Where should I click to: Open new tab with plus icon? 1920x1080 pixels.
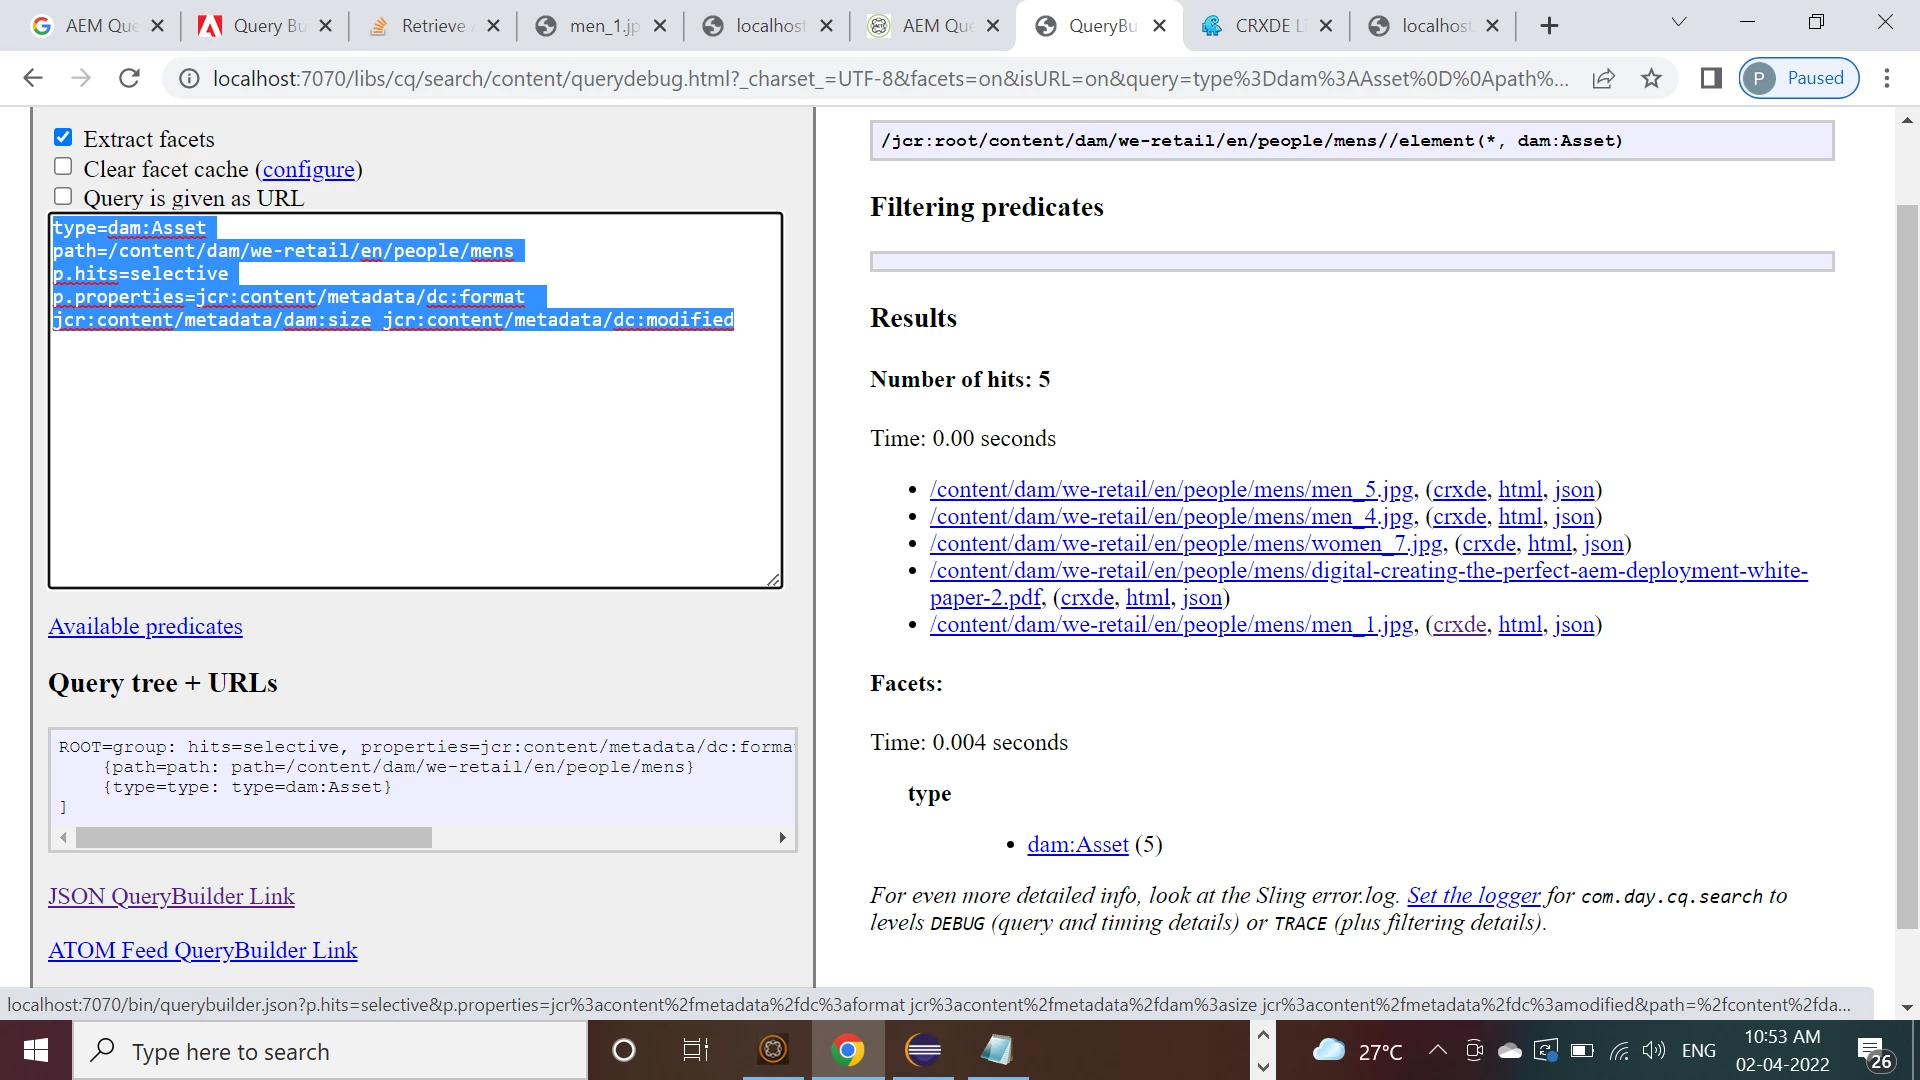pos(1549,26)
